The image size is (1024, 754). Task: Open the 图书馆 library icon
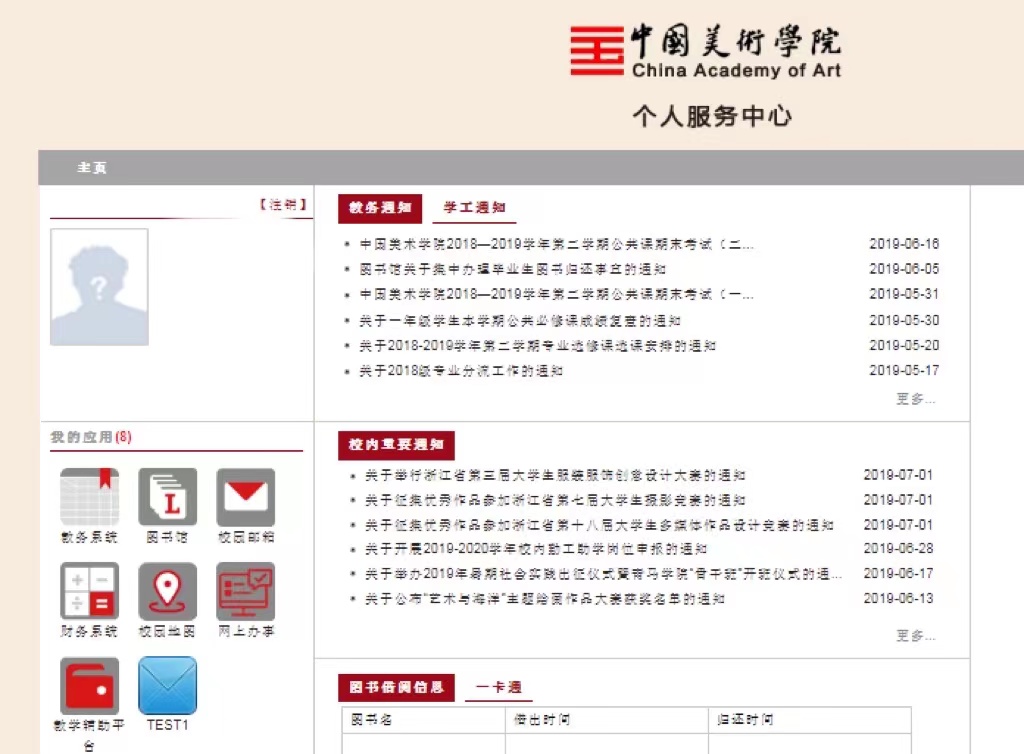[167, 497]
